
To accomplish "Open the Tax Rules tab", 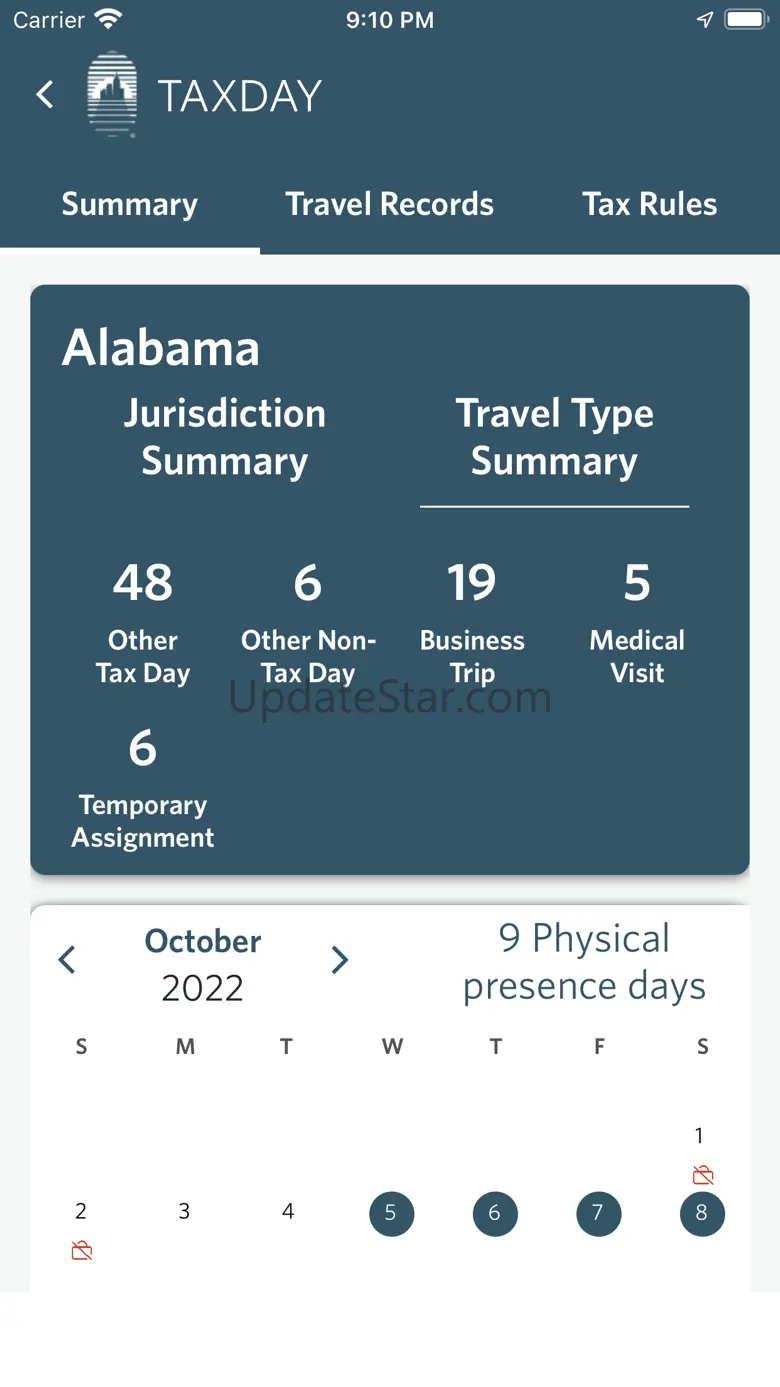I will 650,204.
